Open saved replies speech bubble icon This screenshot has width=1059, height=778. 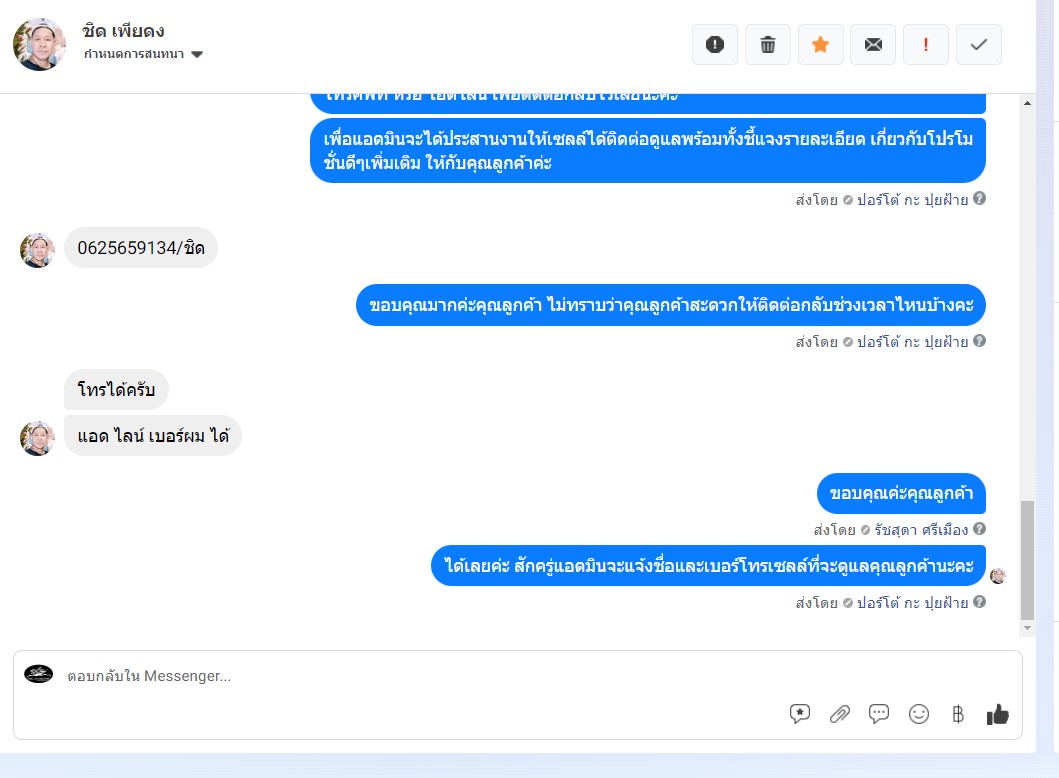pos(879,714)
